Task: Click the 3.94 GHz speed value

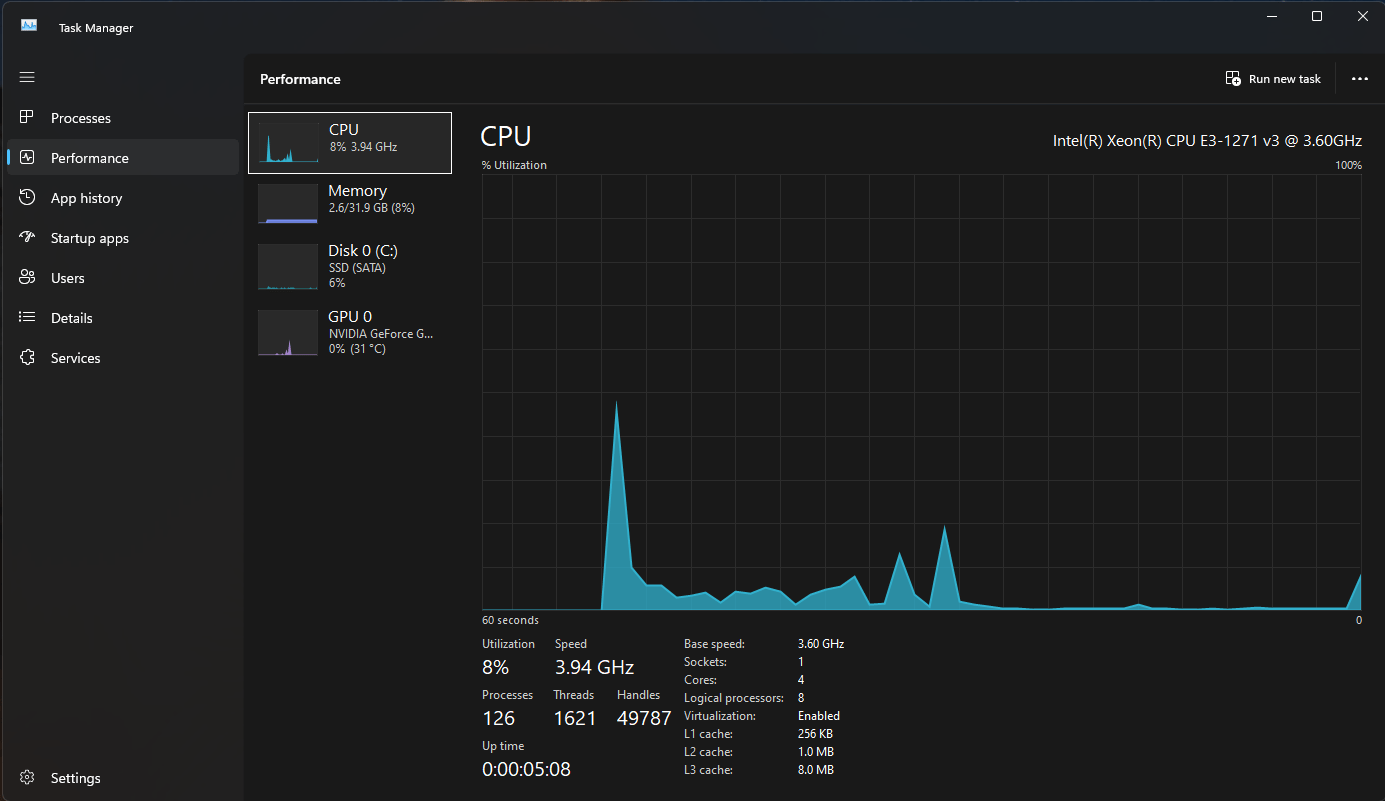Action: pyautogui.click(x=594, y=667)
